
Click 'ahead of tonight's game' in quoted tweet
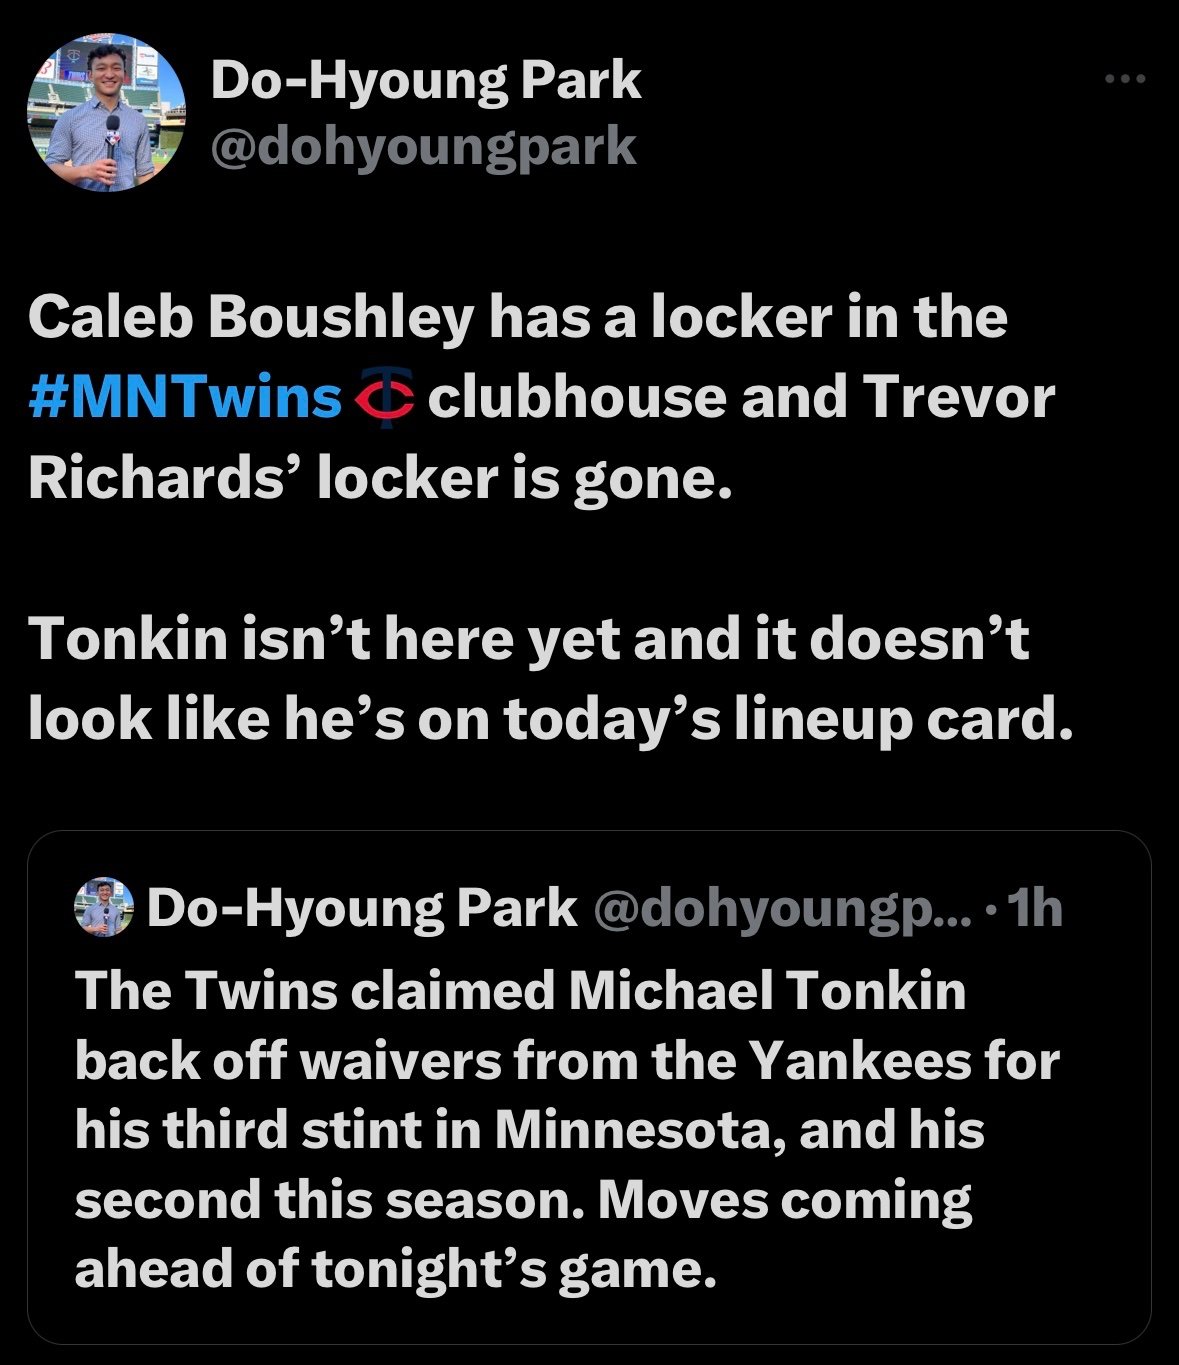coord(396,1269)
